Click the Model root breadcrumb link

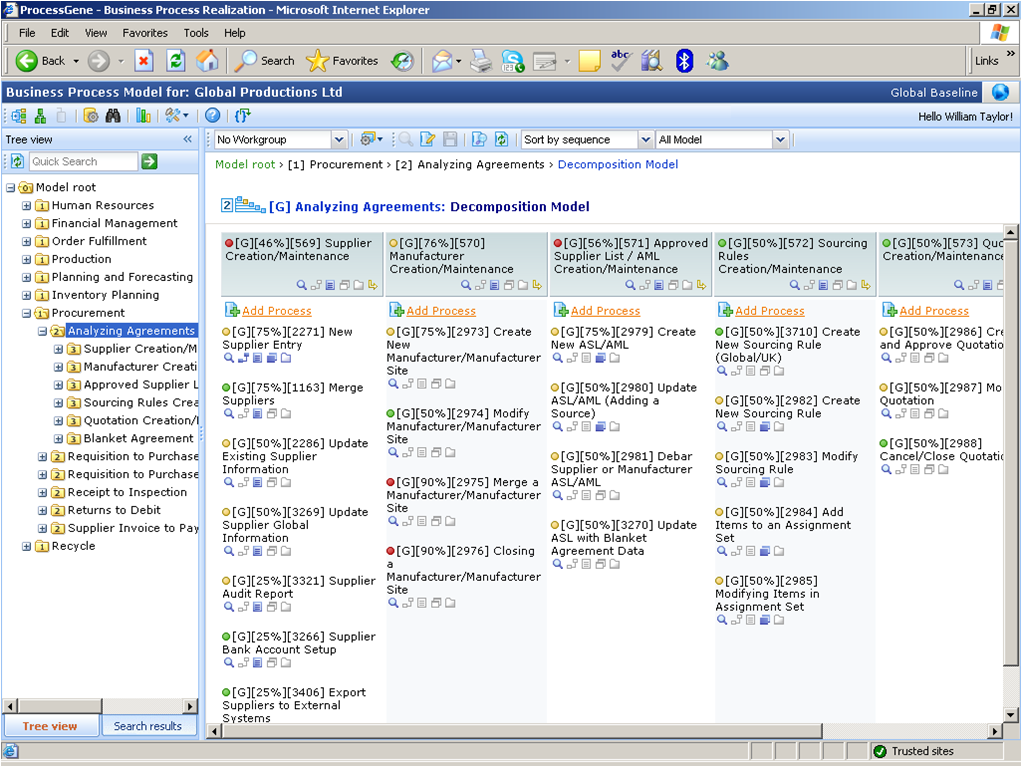pos(245,164)
